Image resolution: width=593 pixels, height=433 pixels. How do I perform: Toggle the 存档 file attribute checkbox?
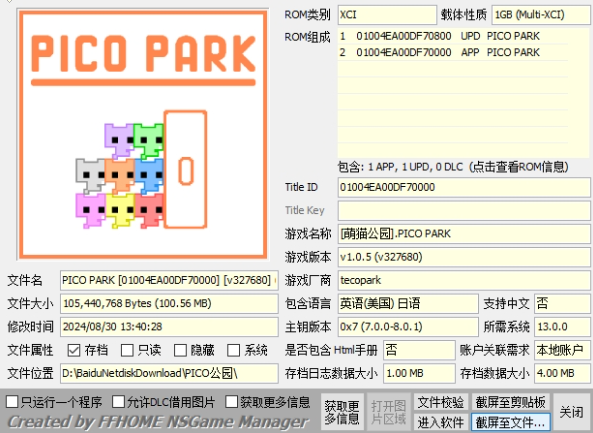(74, 350)
